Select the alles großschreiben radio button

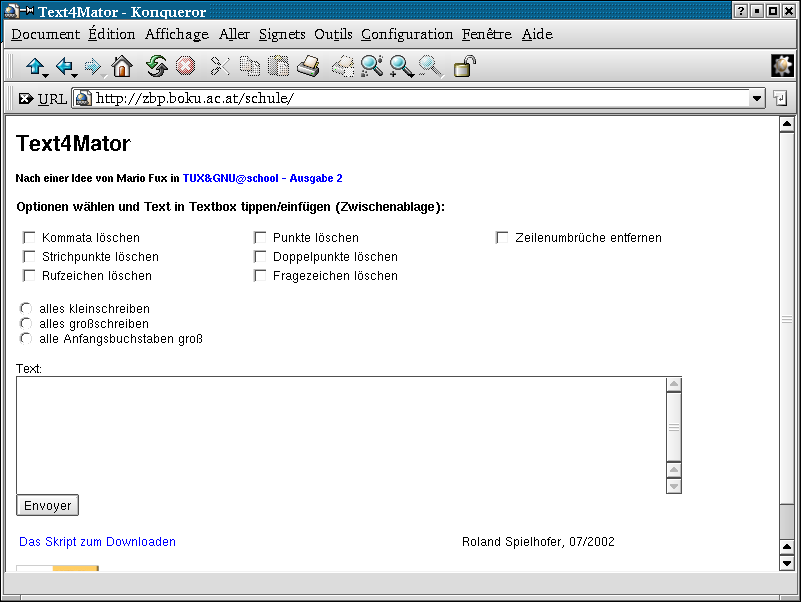(26, 324)
